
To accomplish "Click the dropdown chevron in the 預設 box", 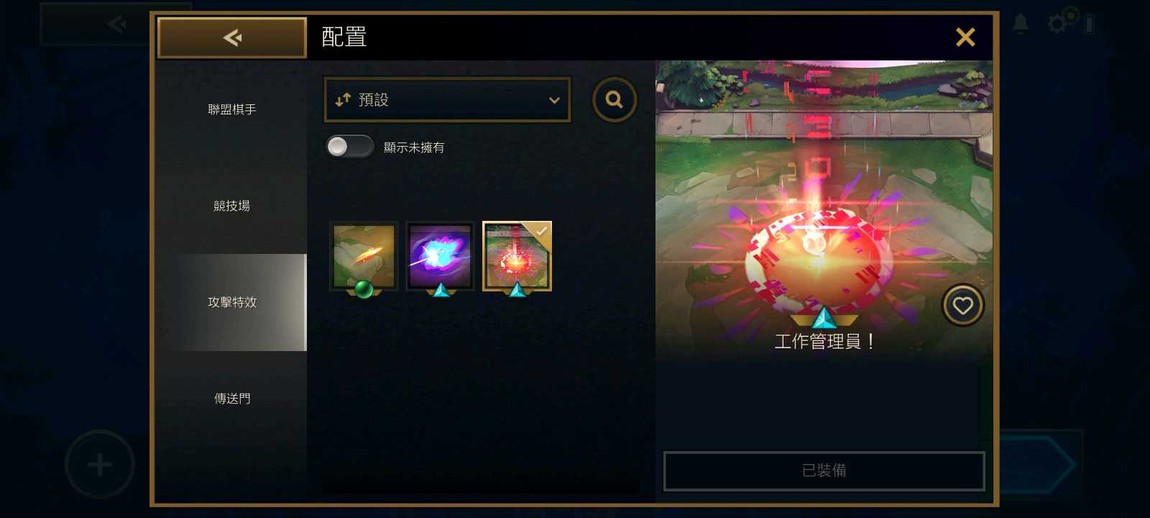I will tap(554, 101).
